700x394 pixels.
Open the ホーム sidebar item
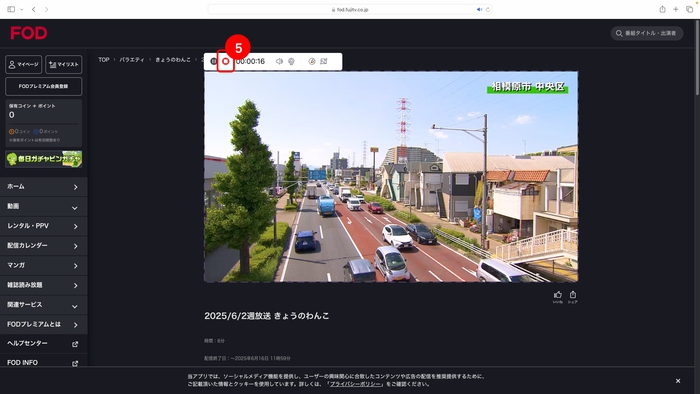click(43, 187)
